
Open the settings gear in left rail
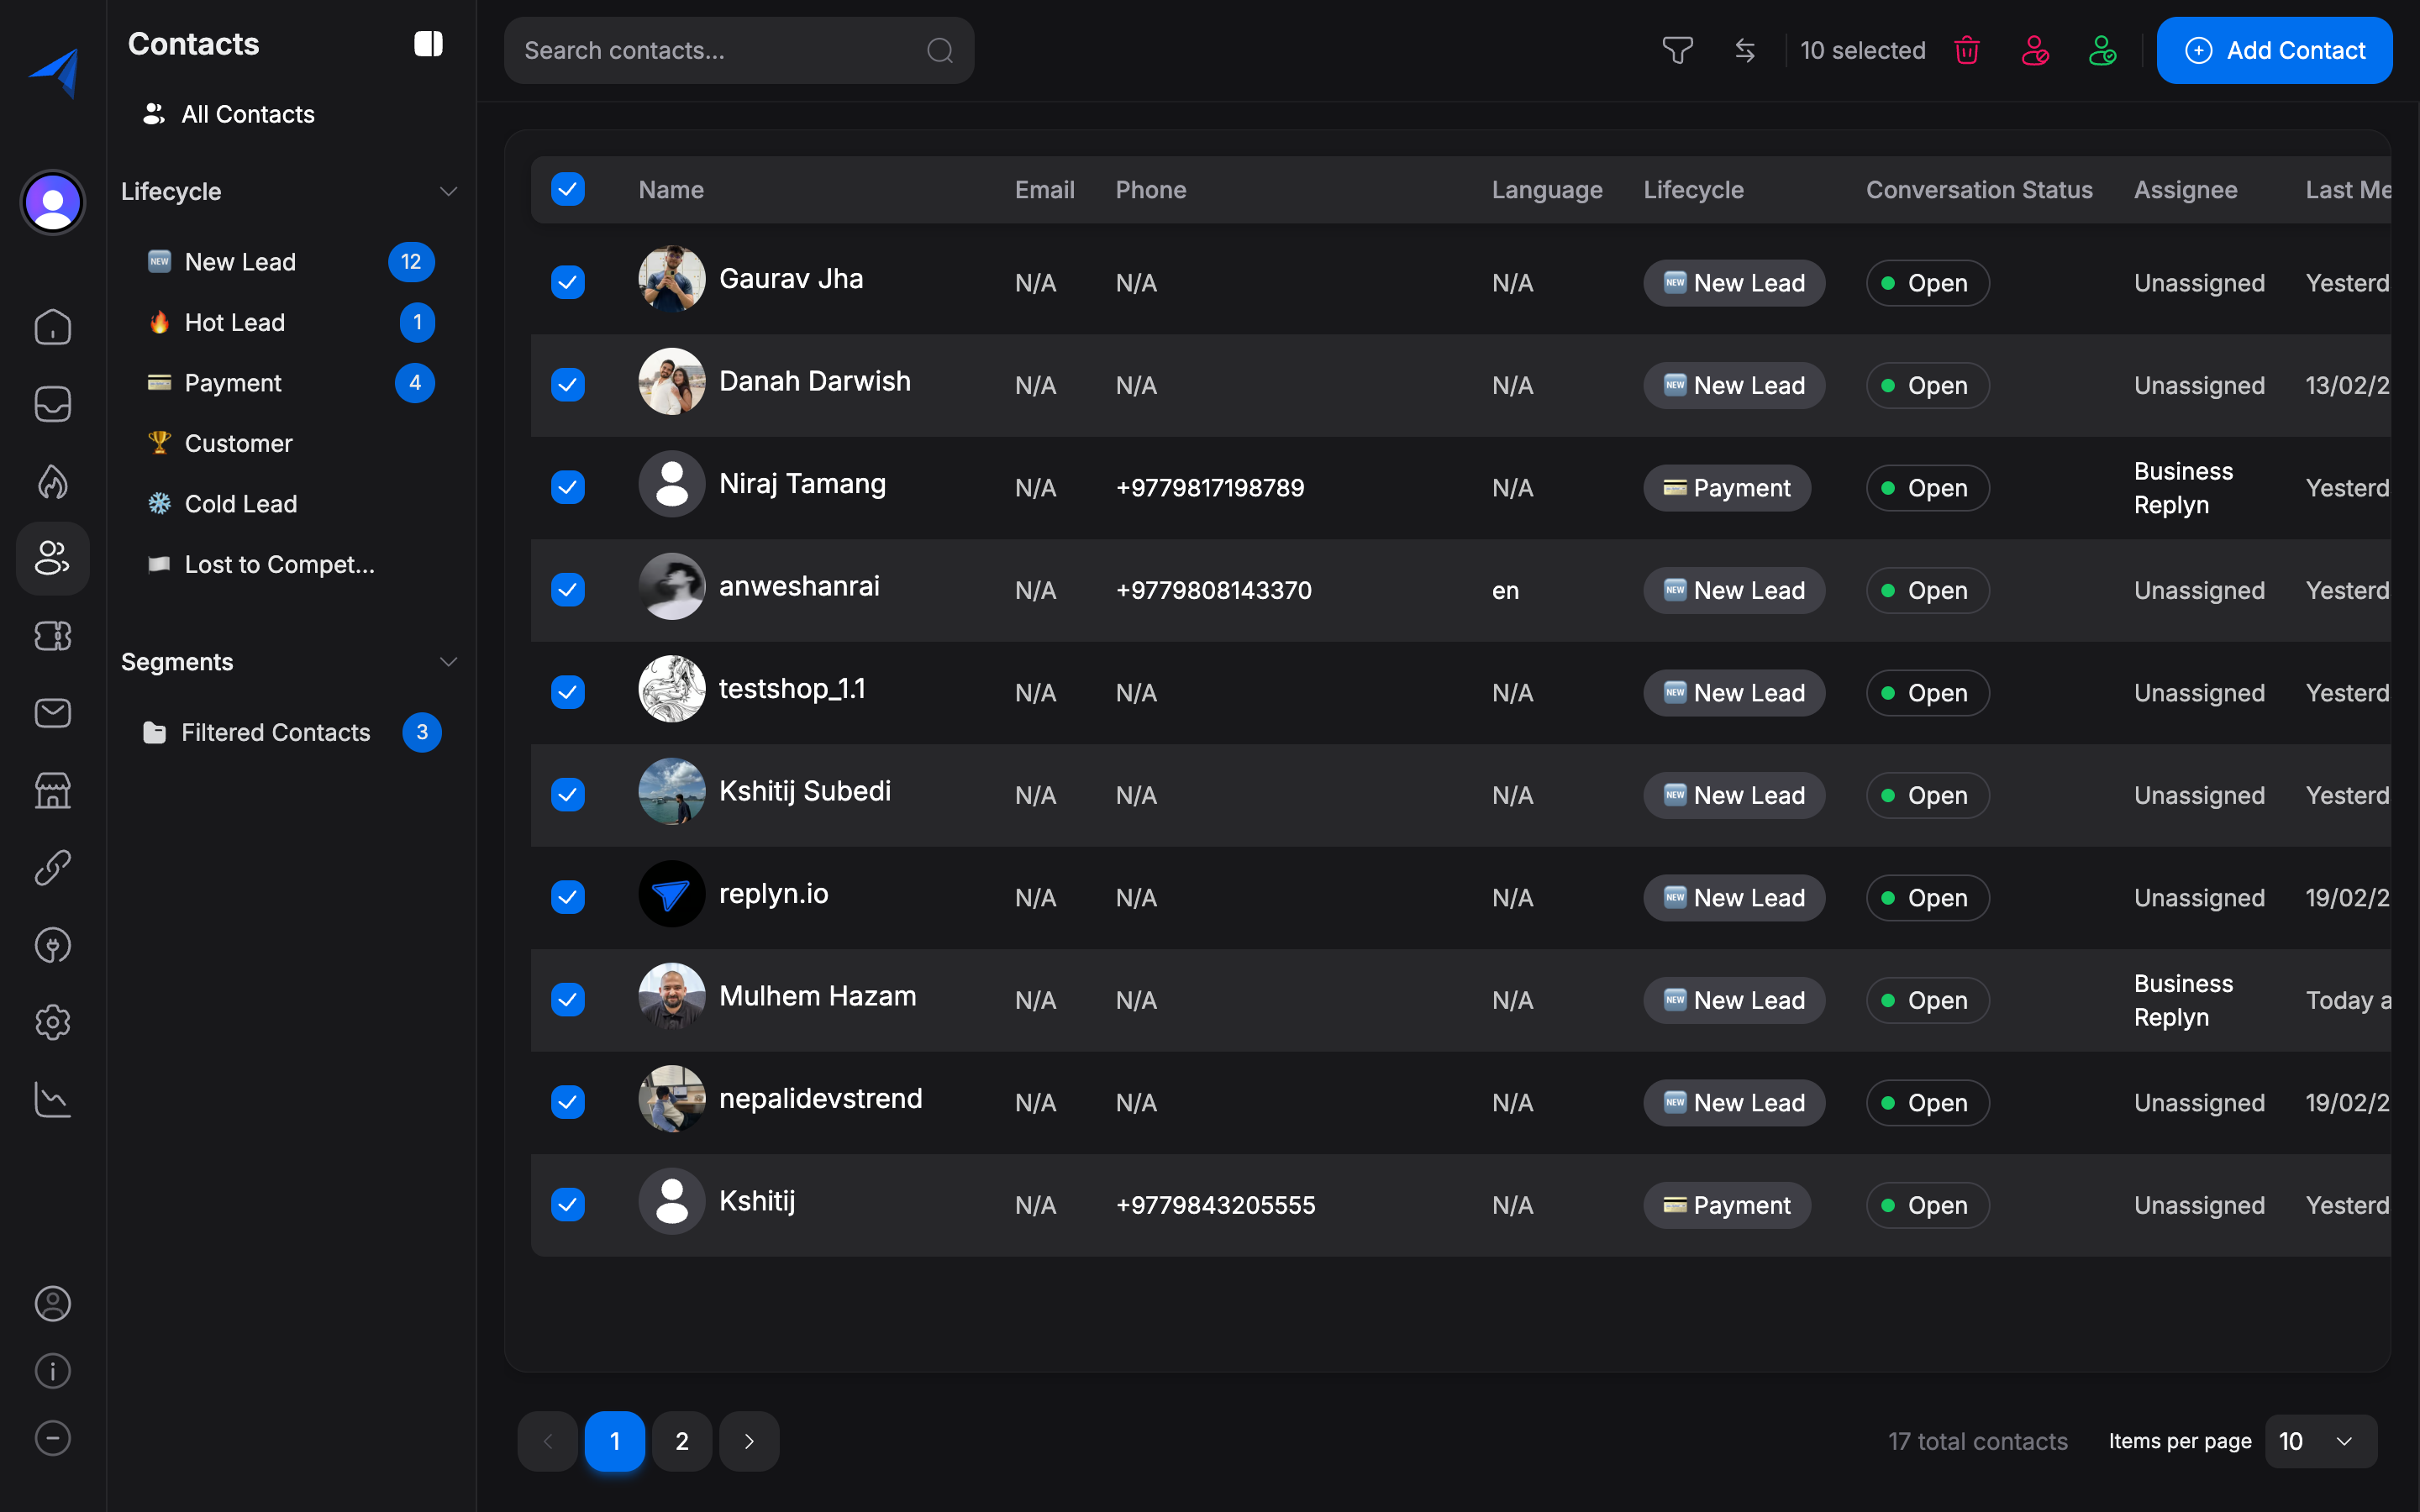(53, 1022)
